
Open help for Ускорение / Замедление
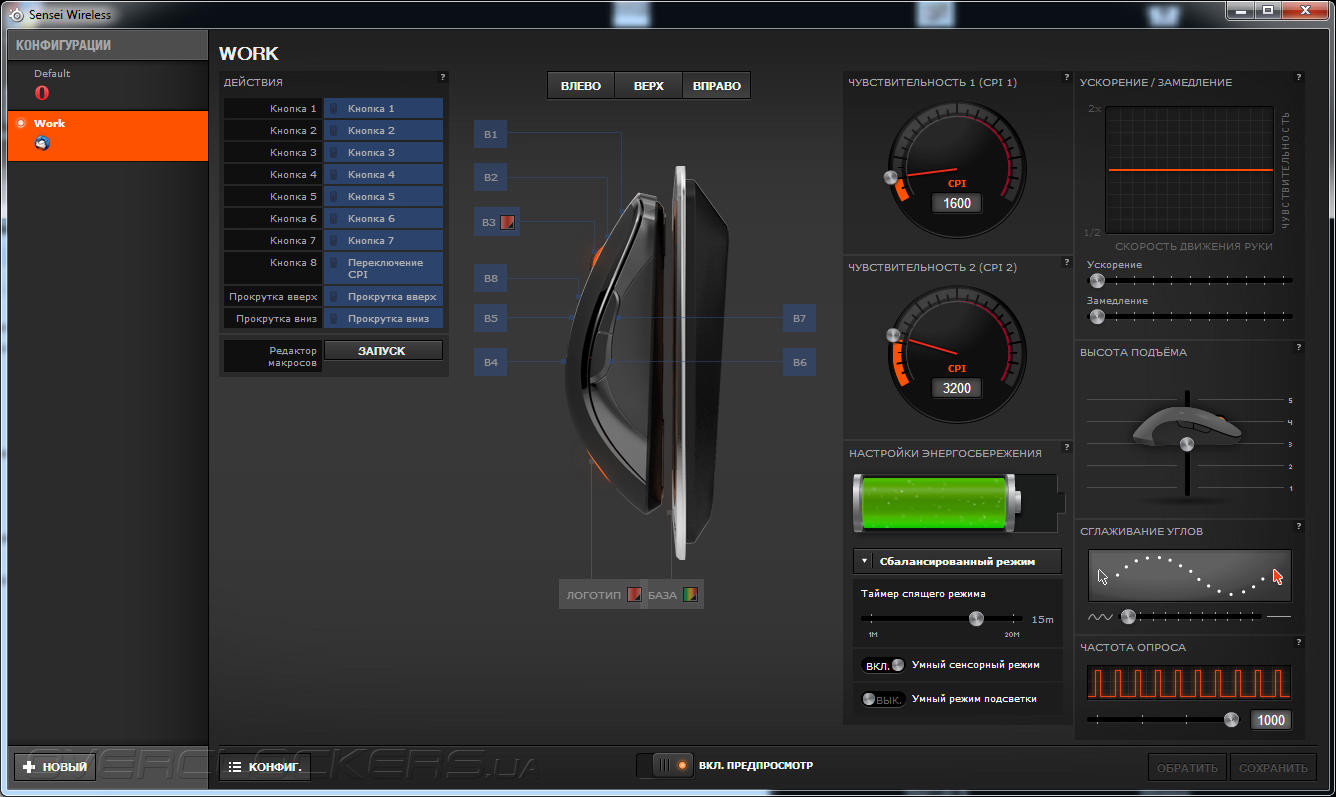(1299, 77)
